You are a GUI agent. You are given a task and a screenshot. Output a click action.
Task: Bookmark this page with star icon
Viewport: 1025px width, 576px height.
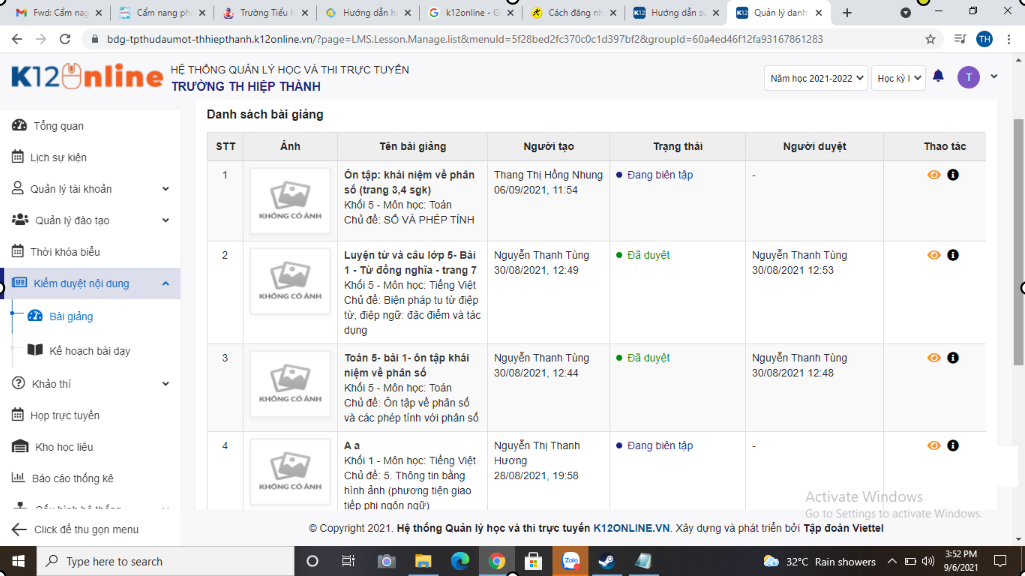pos(930,39)
